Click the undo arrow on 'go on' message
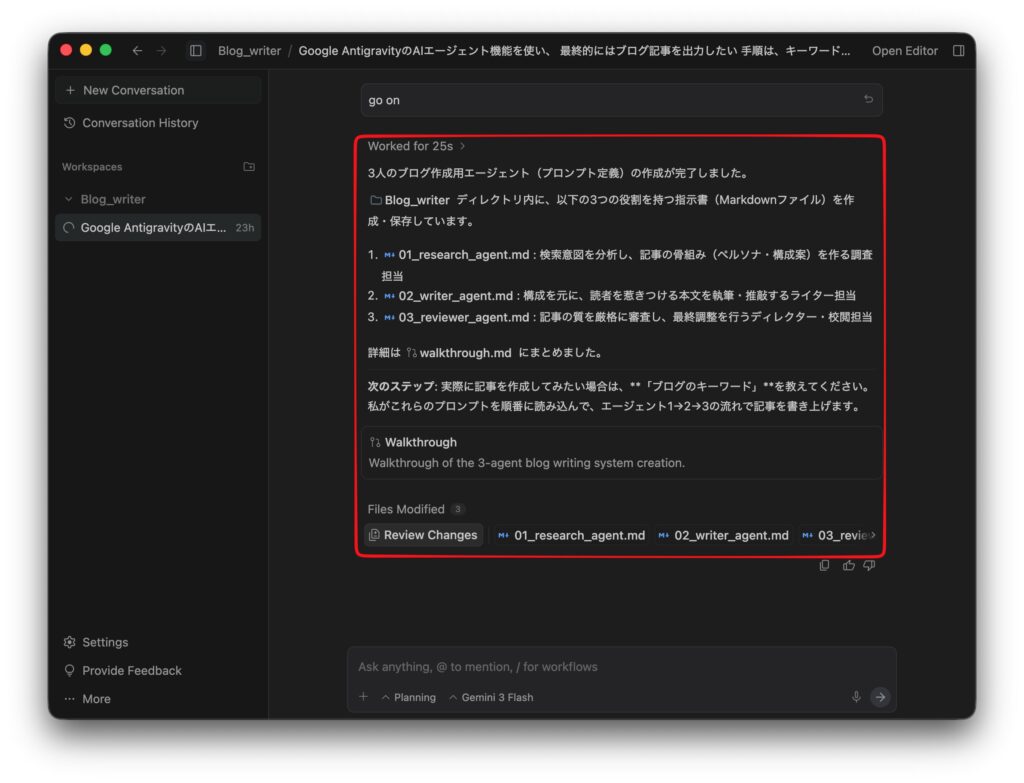The height and width of the screenshot is (783, 1024). pos(868,100)
